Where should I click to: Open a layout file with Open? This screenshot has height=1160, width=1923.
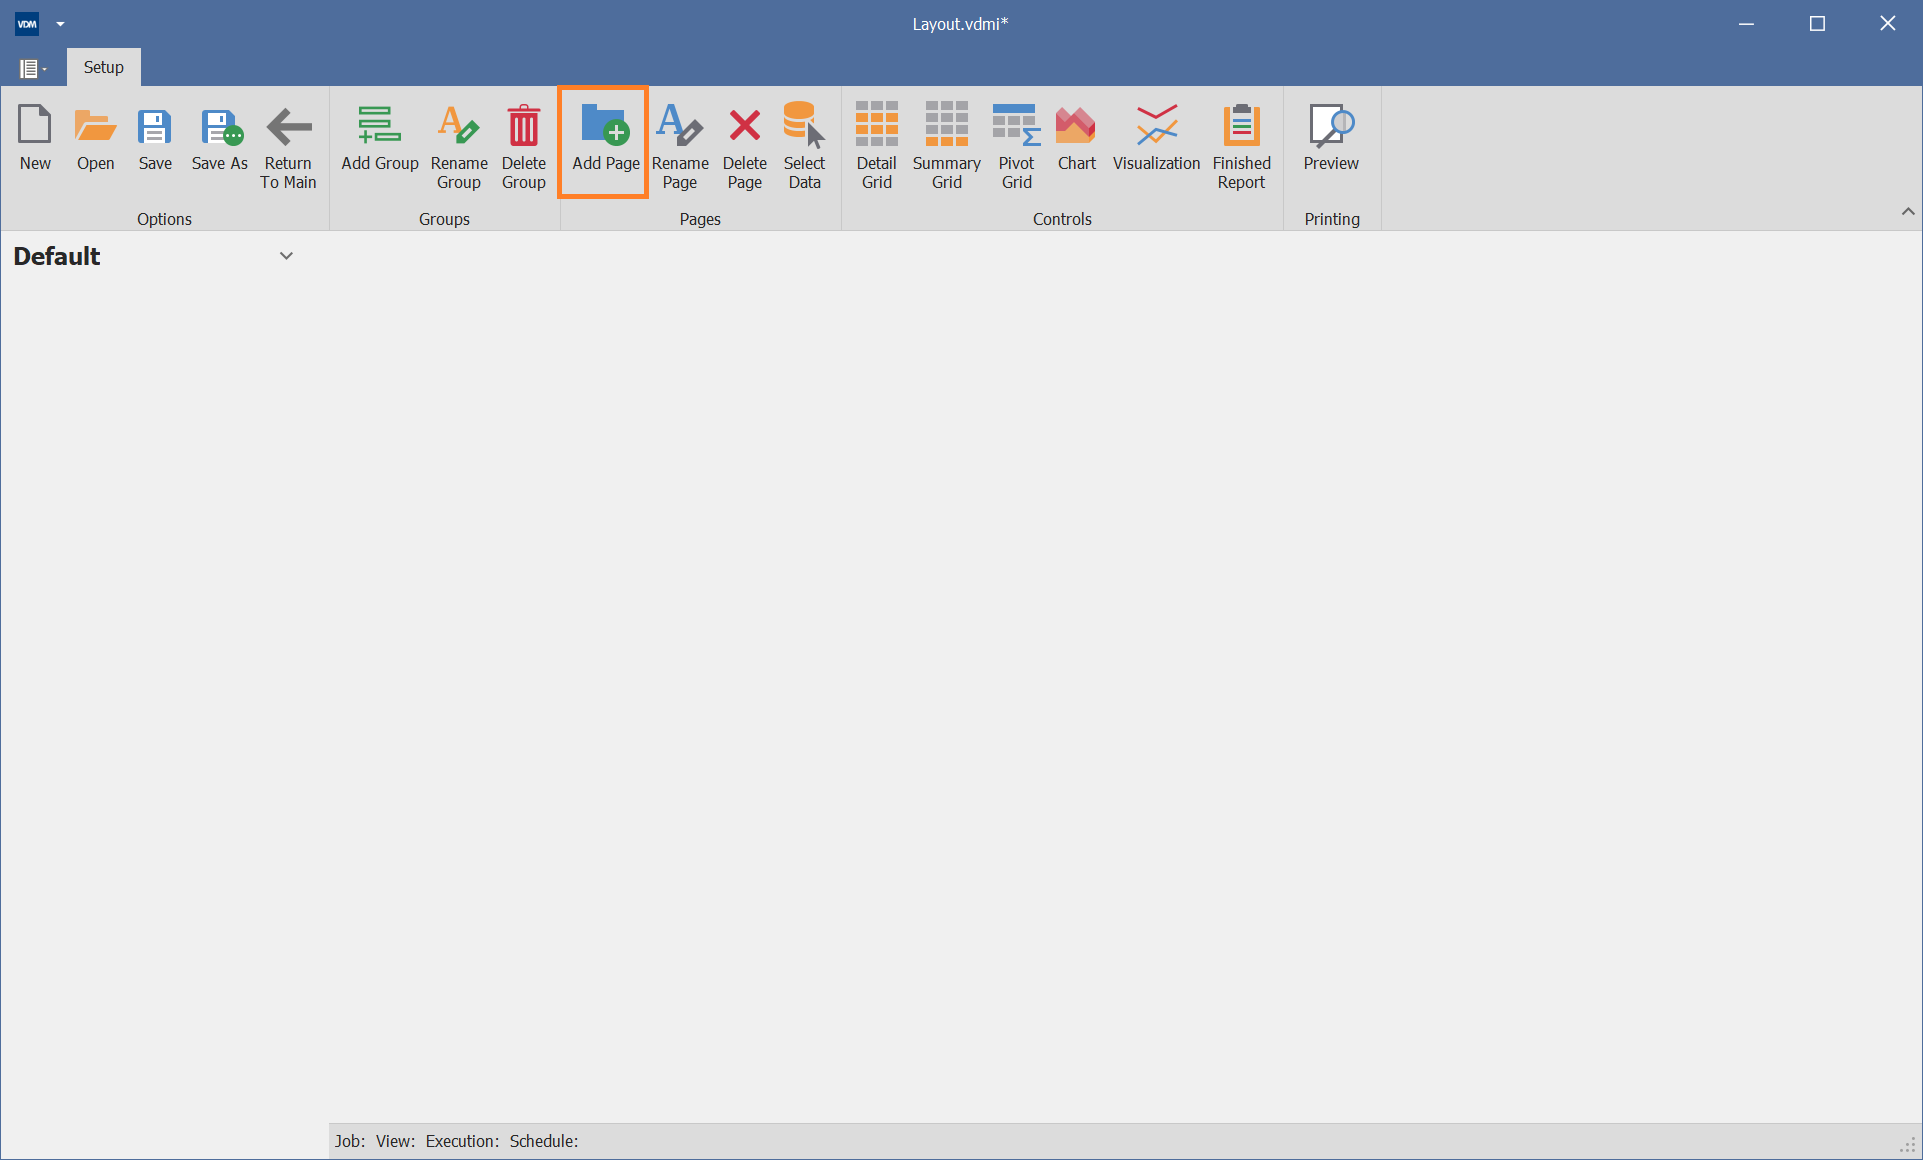coord(96,140)
